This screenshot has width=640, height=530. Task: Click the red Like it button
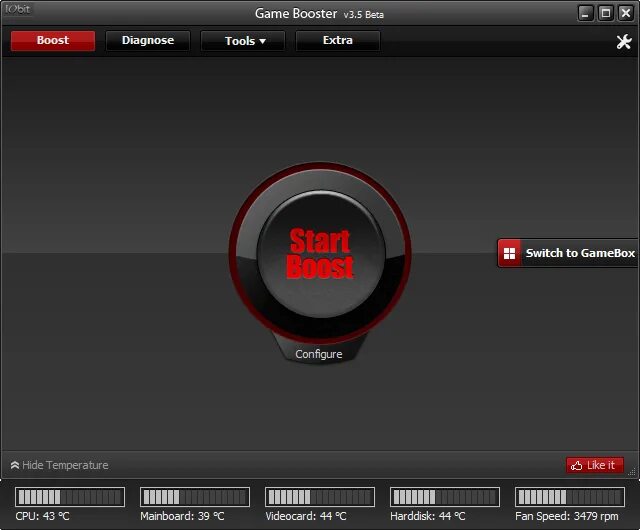pyautogui.click(x=595, y=465)
